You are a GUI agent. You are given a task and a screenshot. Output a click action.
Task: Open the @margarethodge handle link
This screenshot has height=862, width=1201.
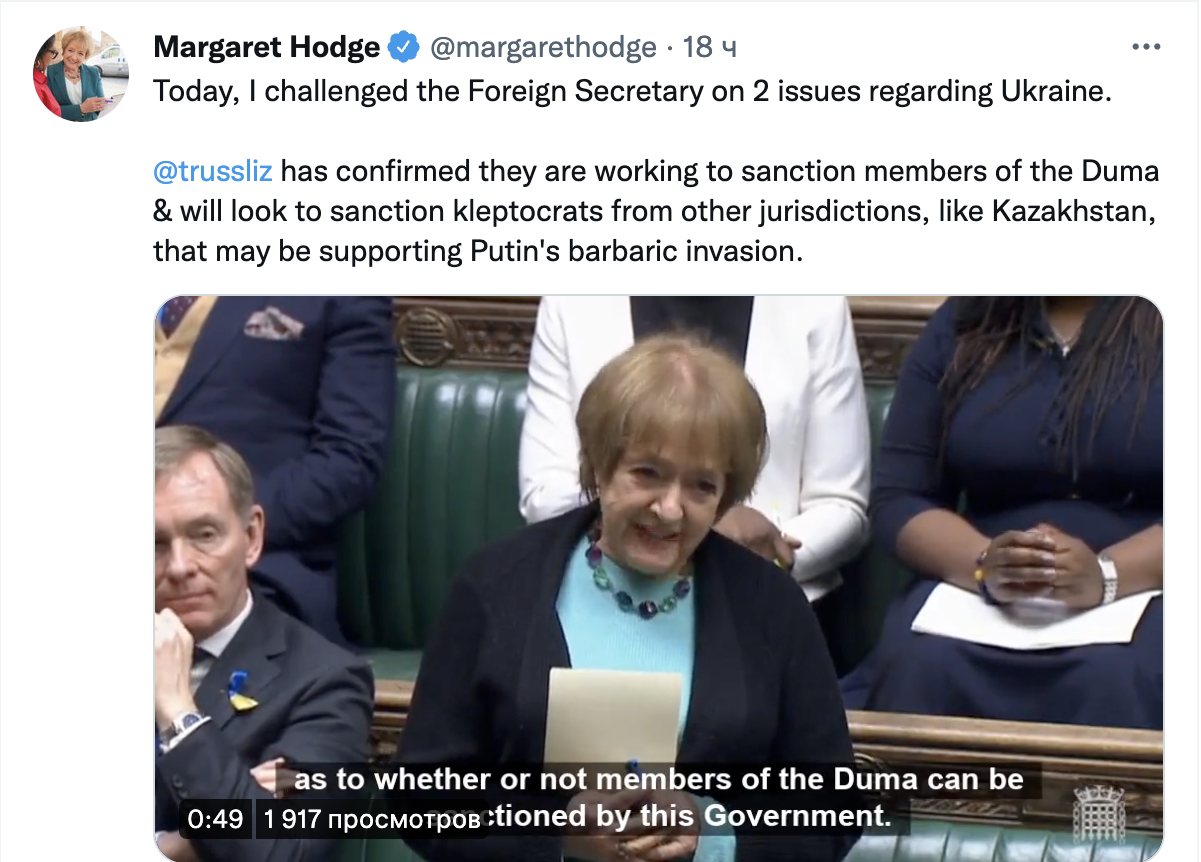coord(543,47)
